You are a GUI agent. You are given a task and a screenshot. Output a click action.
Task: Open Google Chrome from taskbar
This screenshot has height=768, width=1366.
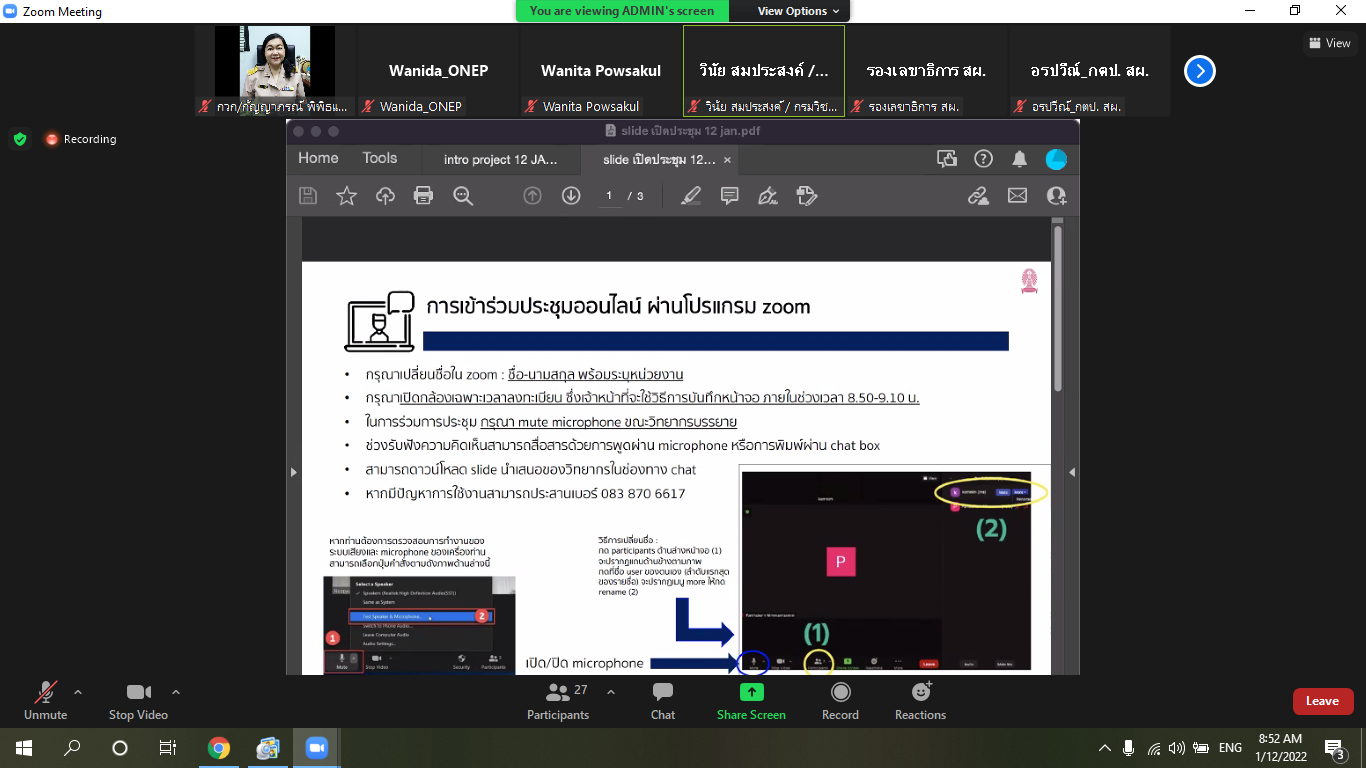point(219,748)
